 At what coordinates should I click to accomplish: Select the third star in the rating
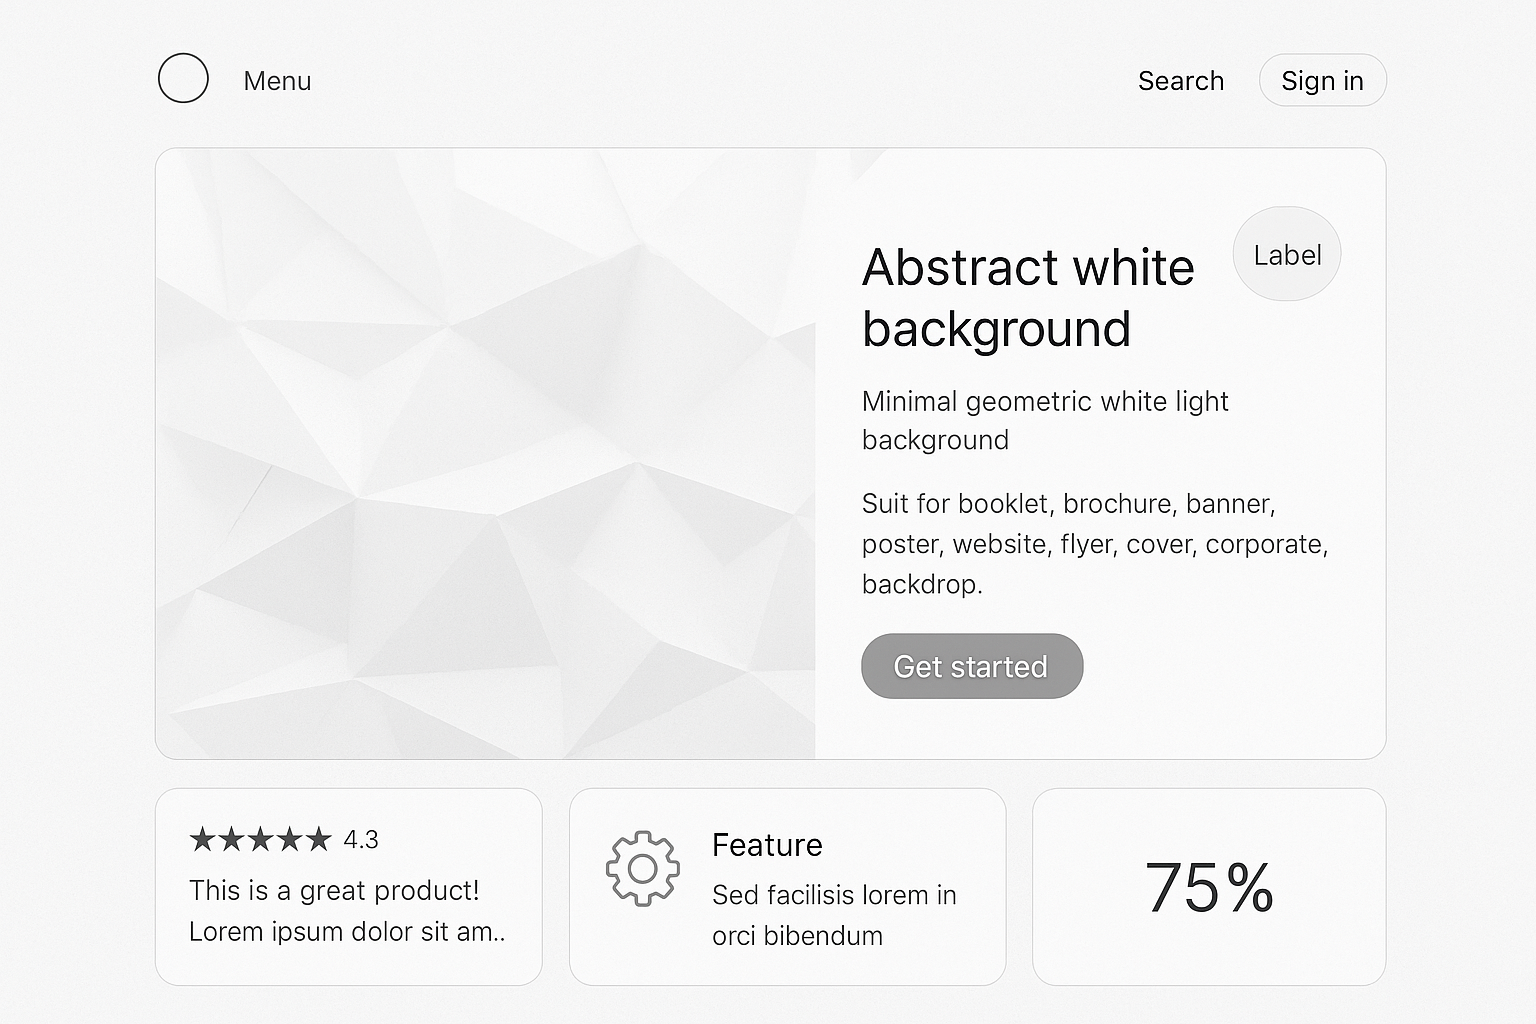[x=260, y=839]
